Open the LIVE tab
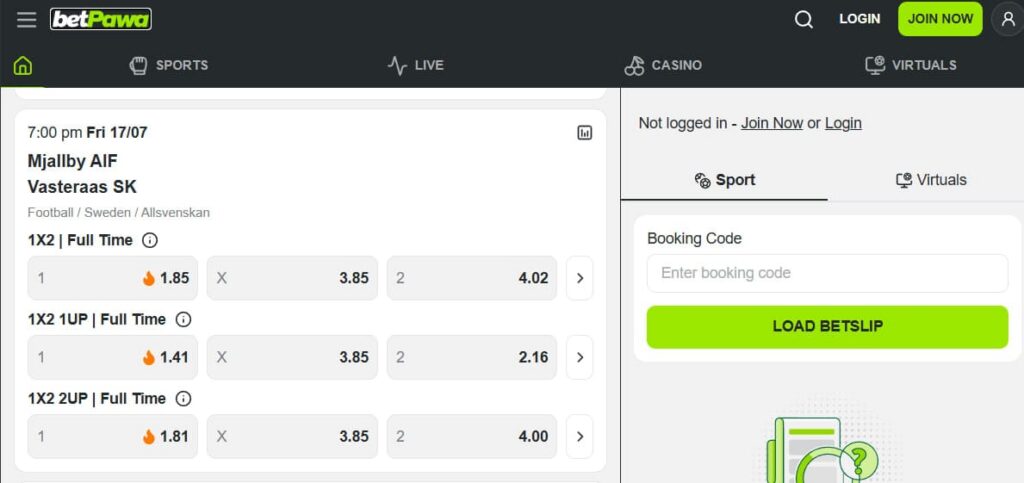 click(415, 65)
